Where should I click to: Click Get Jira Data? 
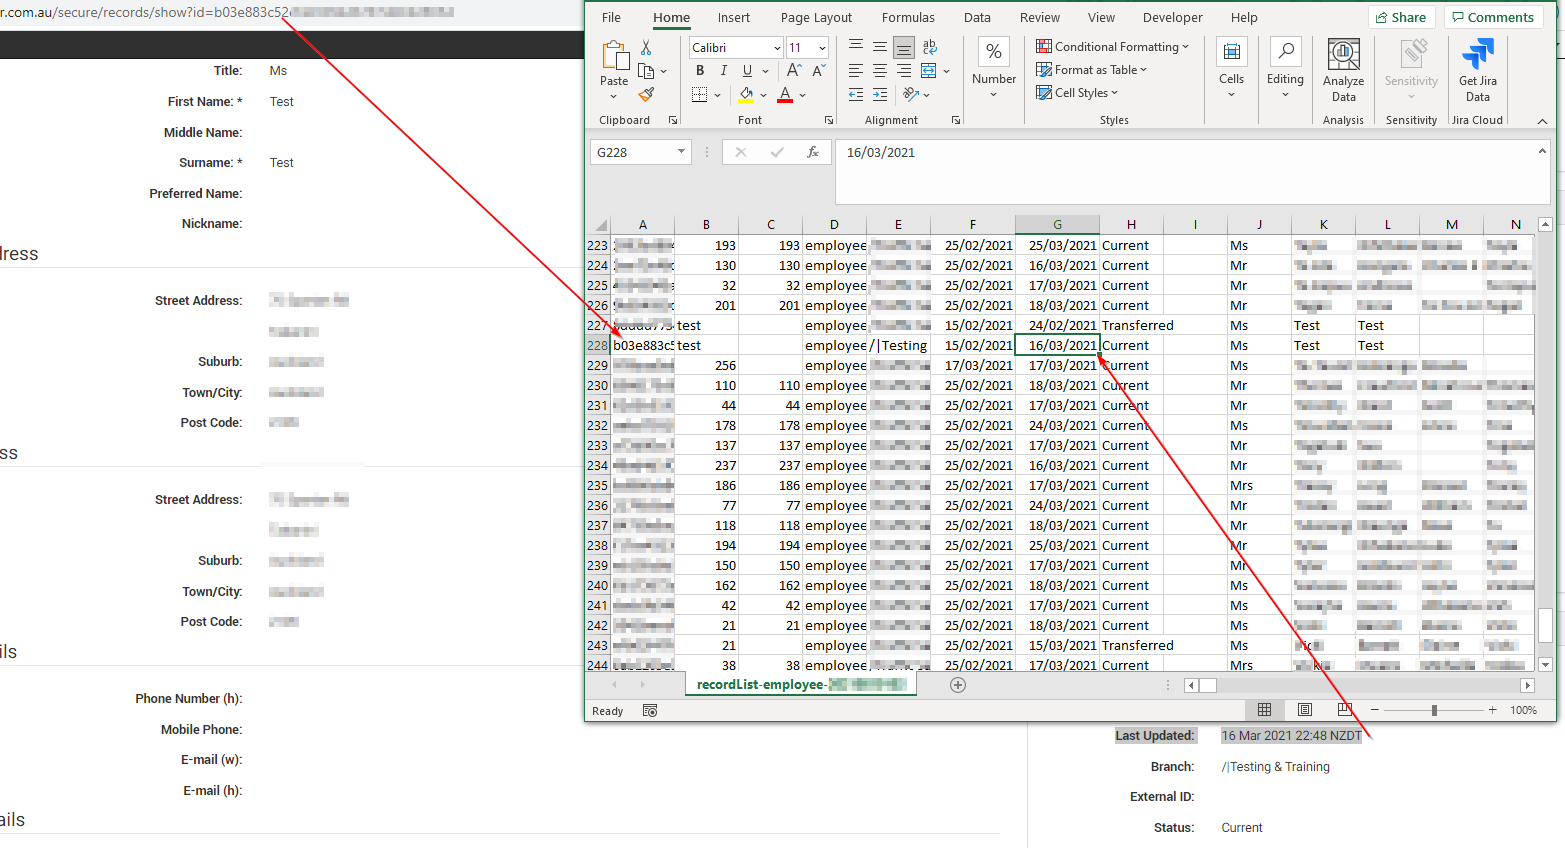(x=1478, y=70)
